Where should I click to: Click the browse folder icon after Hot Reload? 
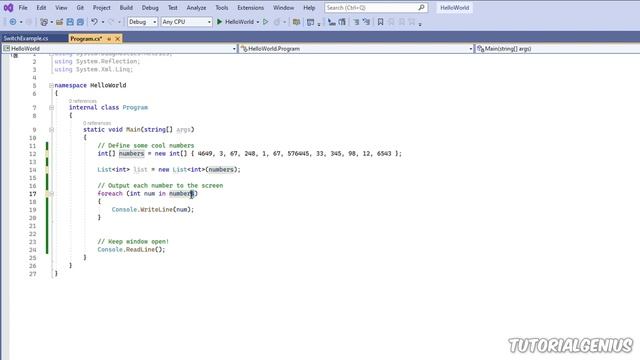coord(296,22)
